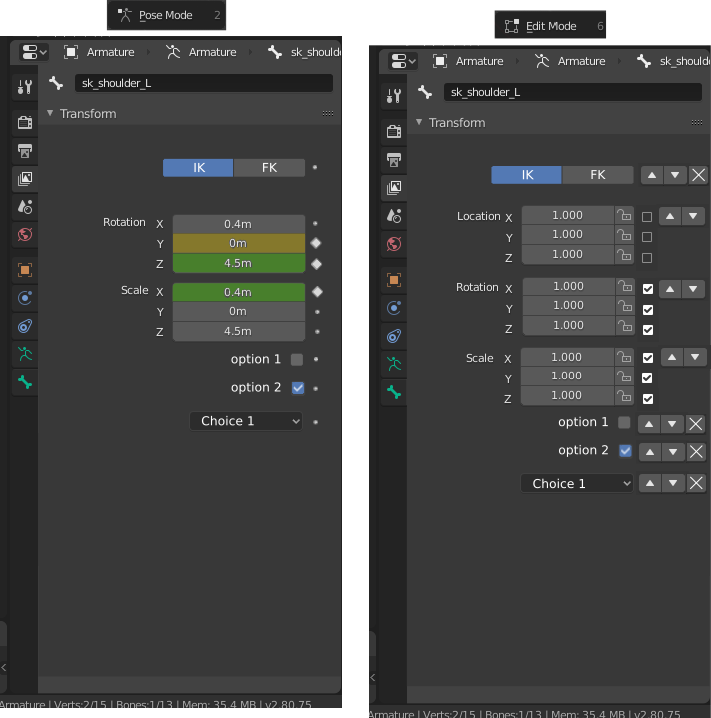Select FK in the right panel

(597, 175)
